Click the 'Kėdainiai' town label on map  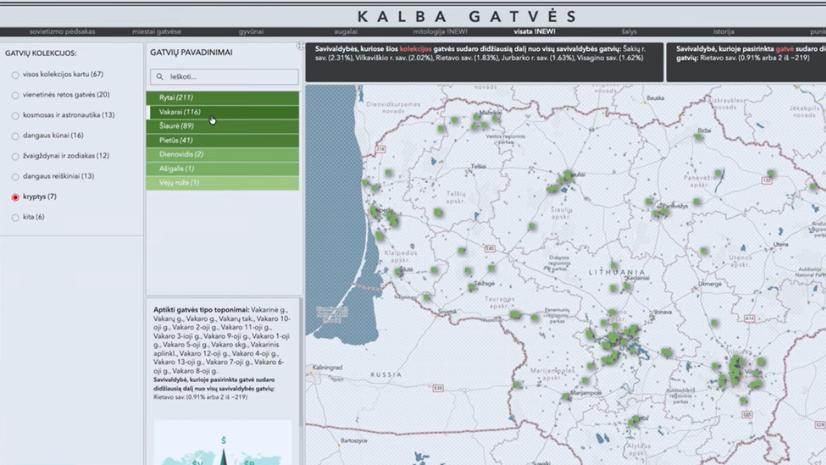(x=637, y=278)
